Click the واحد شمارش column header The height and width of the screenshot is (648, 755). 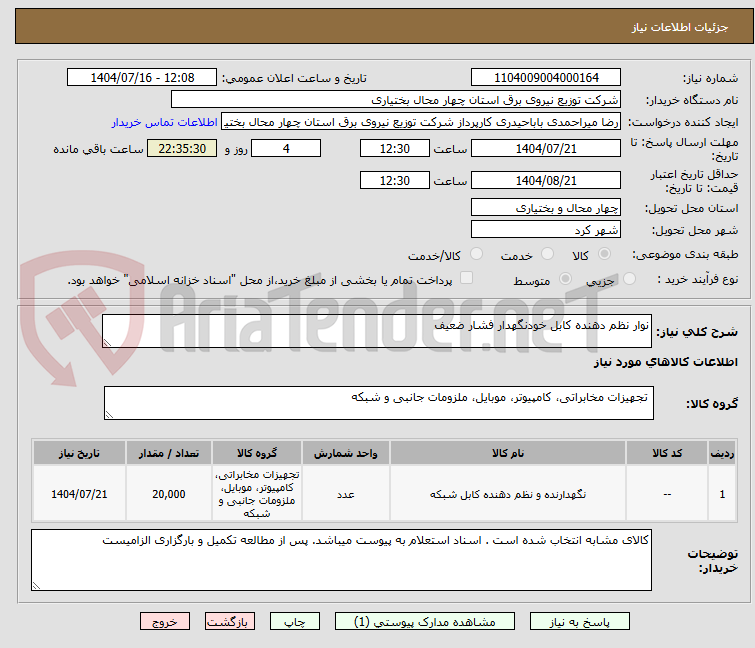click(x=346, y=453)
